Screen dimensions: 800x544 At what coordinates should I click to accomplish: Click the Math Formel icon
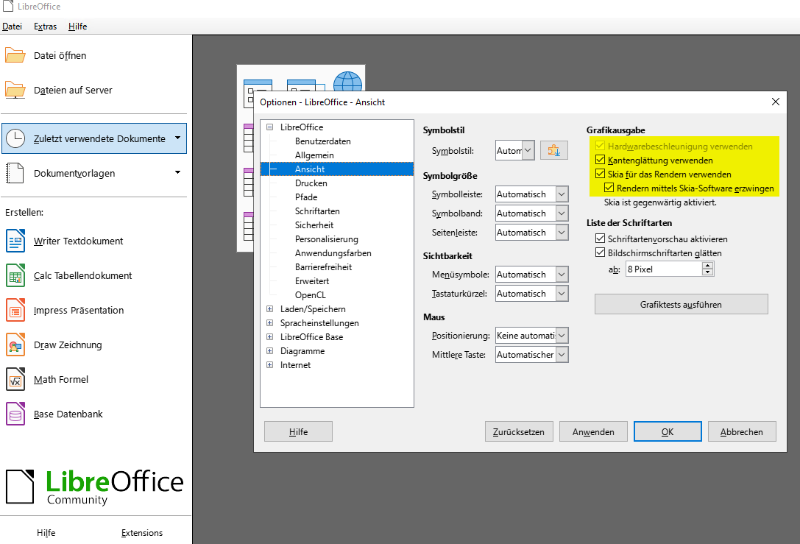pyautogui.click(x=15, y=380)
